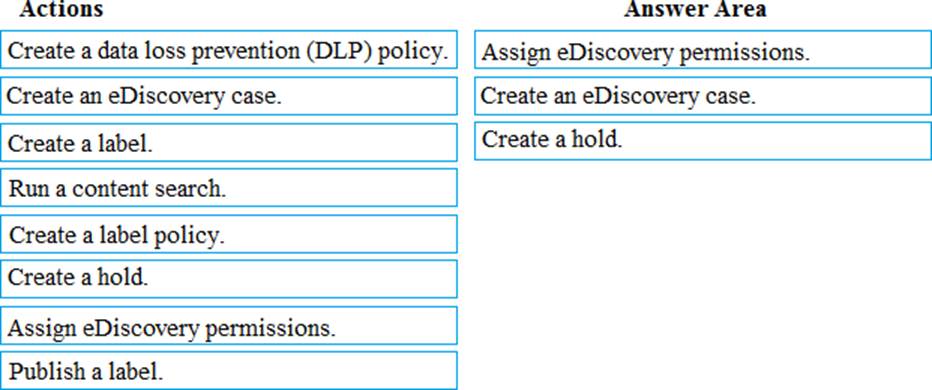Click the 'Answer Area' heading
Image resolution: width=932 pixels, height=390 pixels.
pyautogui.click(x=695, y=9)
